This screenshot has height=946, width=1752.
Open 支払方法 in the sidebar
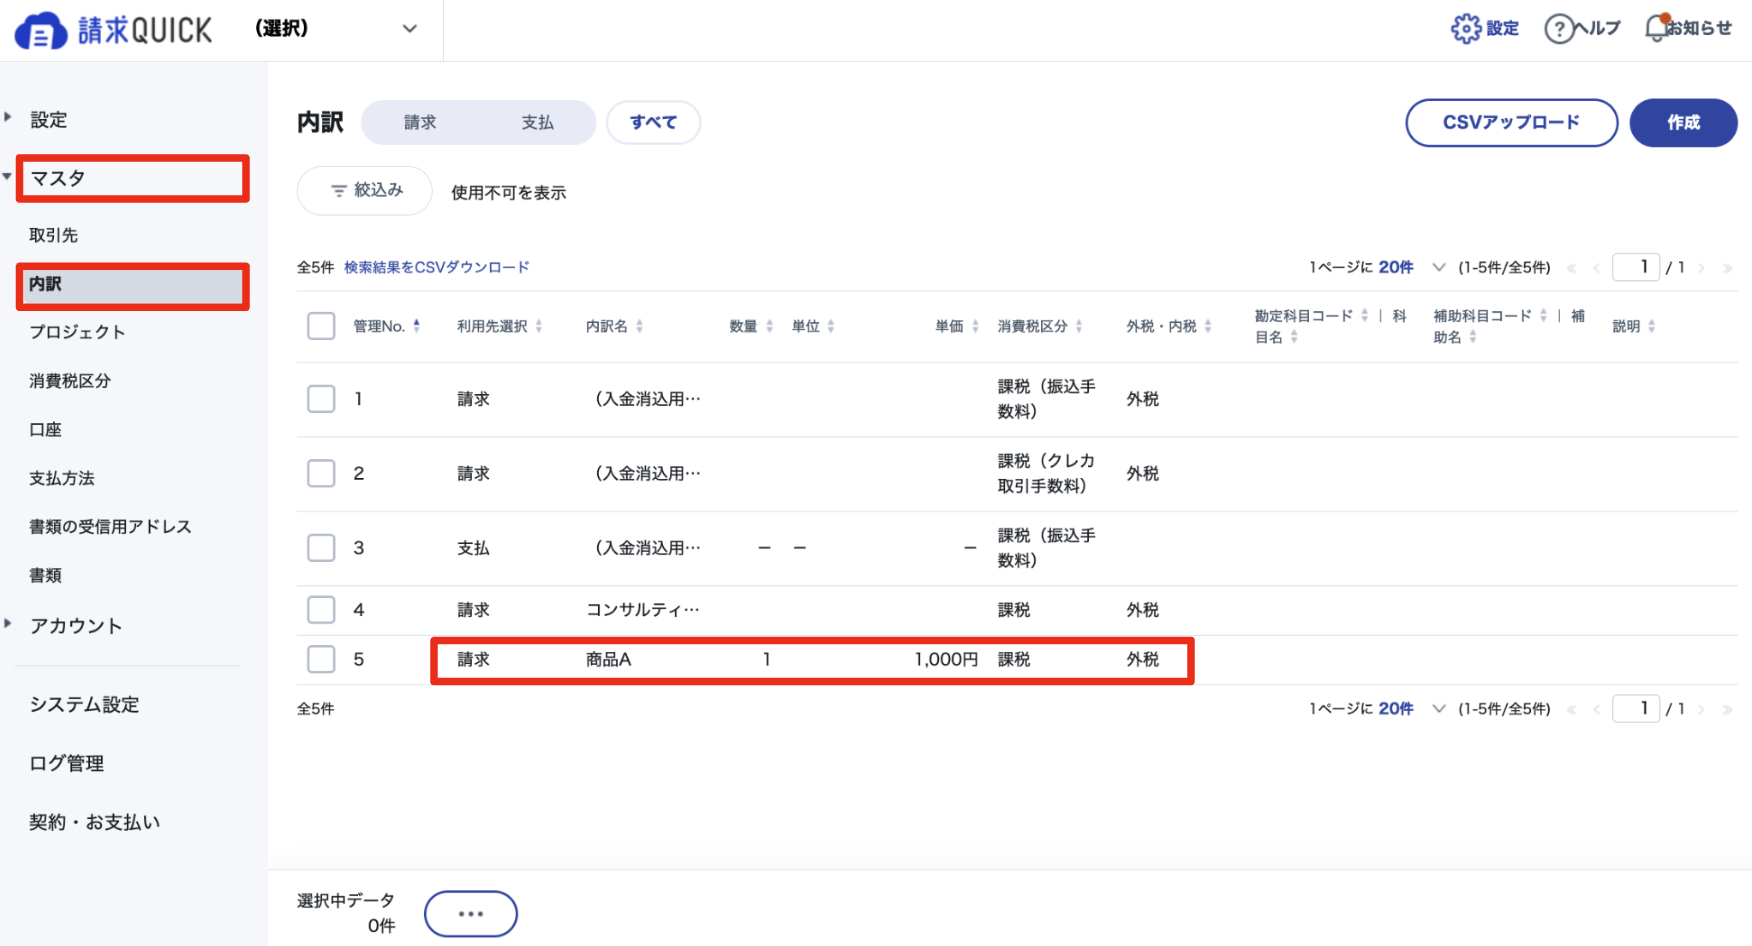coord(62,478)
